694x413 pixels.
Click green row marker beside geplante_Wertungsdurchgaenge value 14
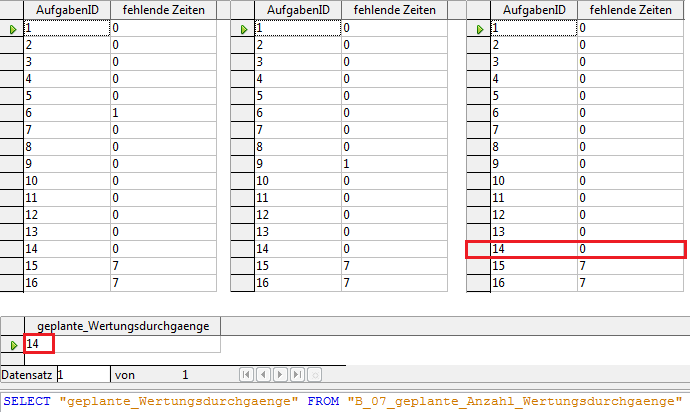pyautogui.click(x=13, y=345)
